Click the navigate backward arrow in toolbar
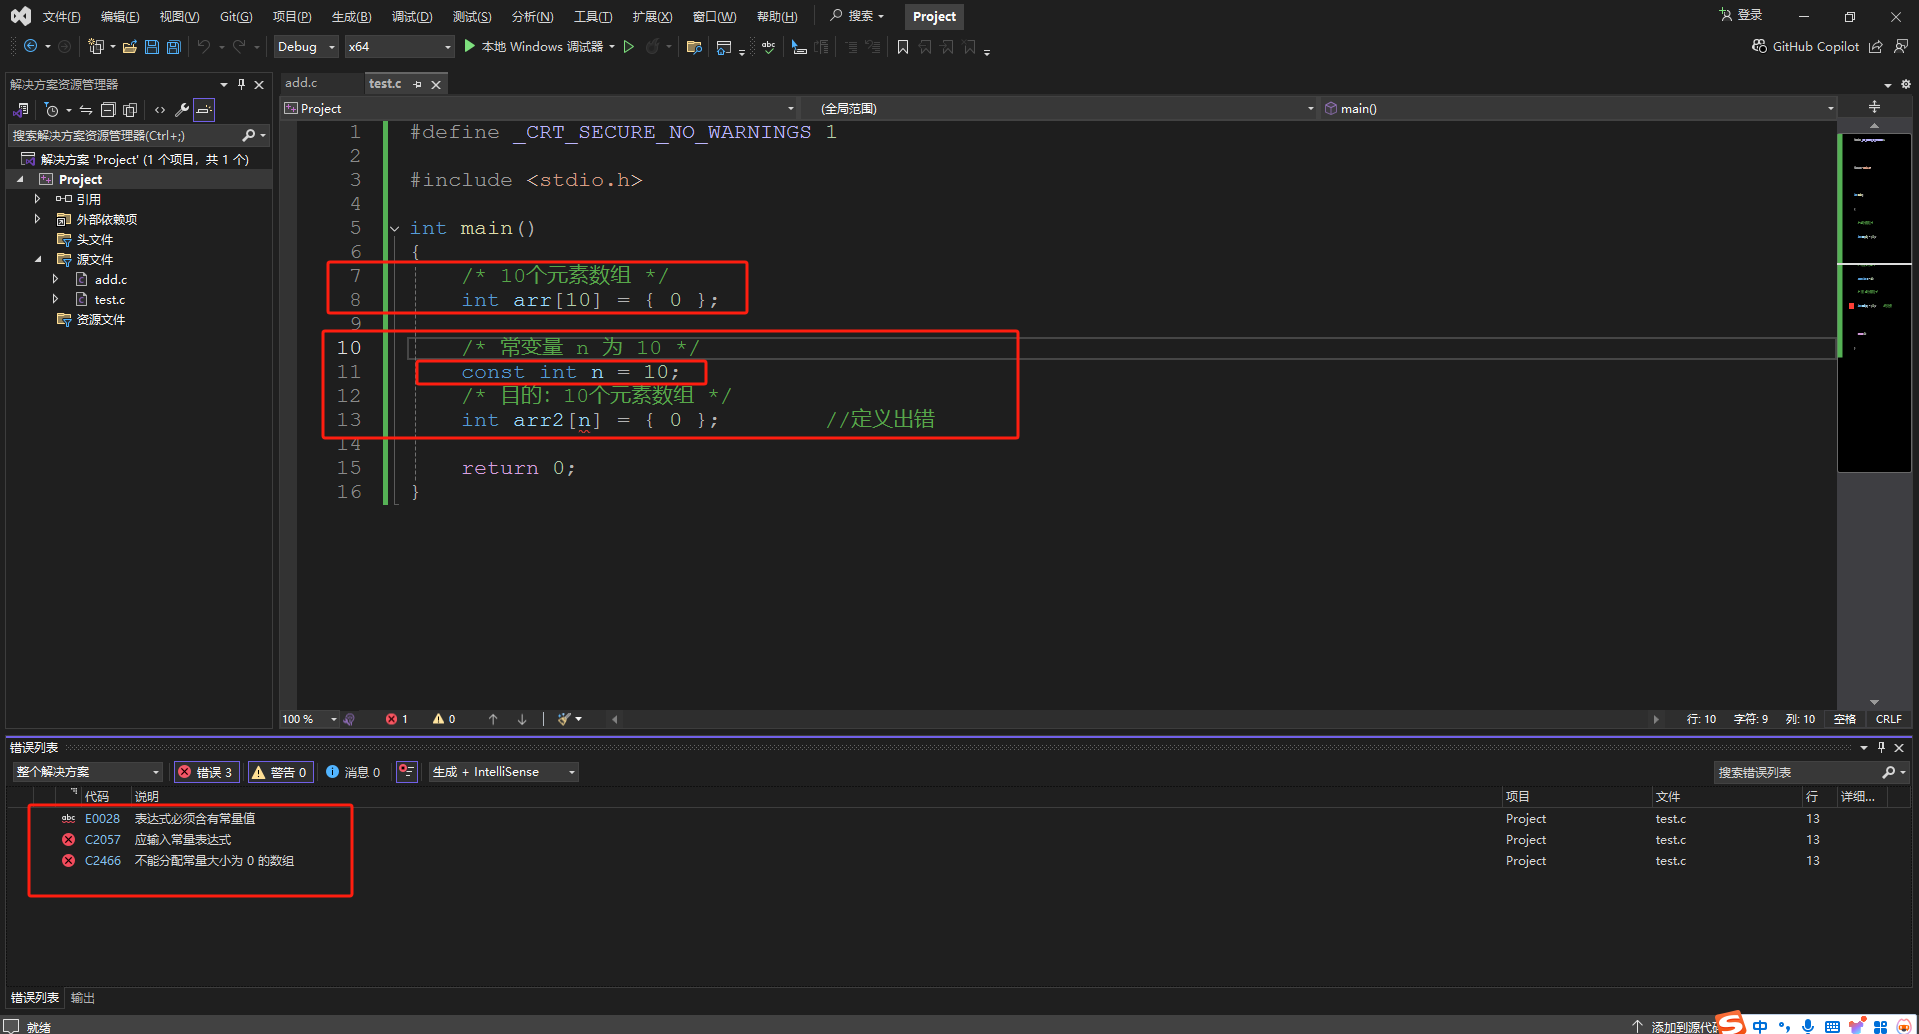The height and width of the screenshot is (1034, 1919). coord(31,47)
